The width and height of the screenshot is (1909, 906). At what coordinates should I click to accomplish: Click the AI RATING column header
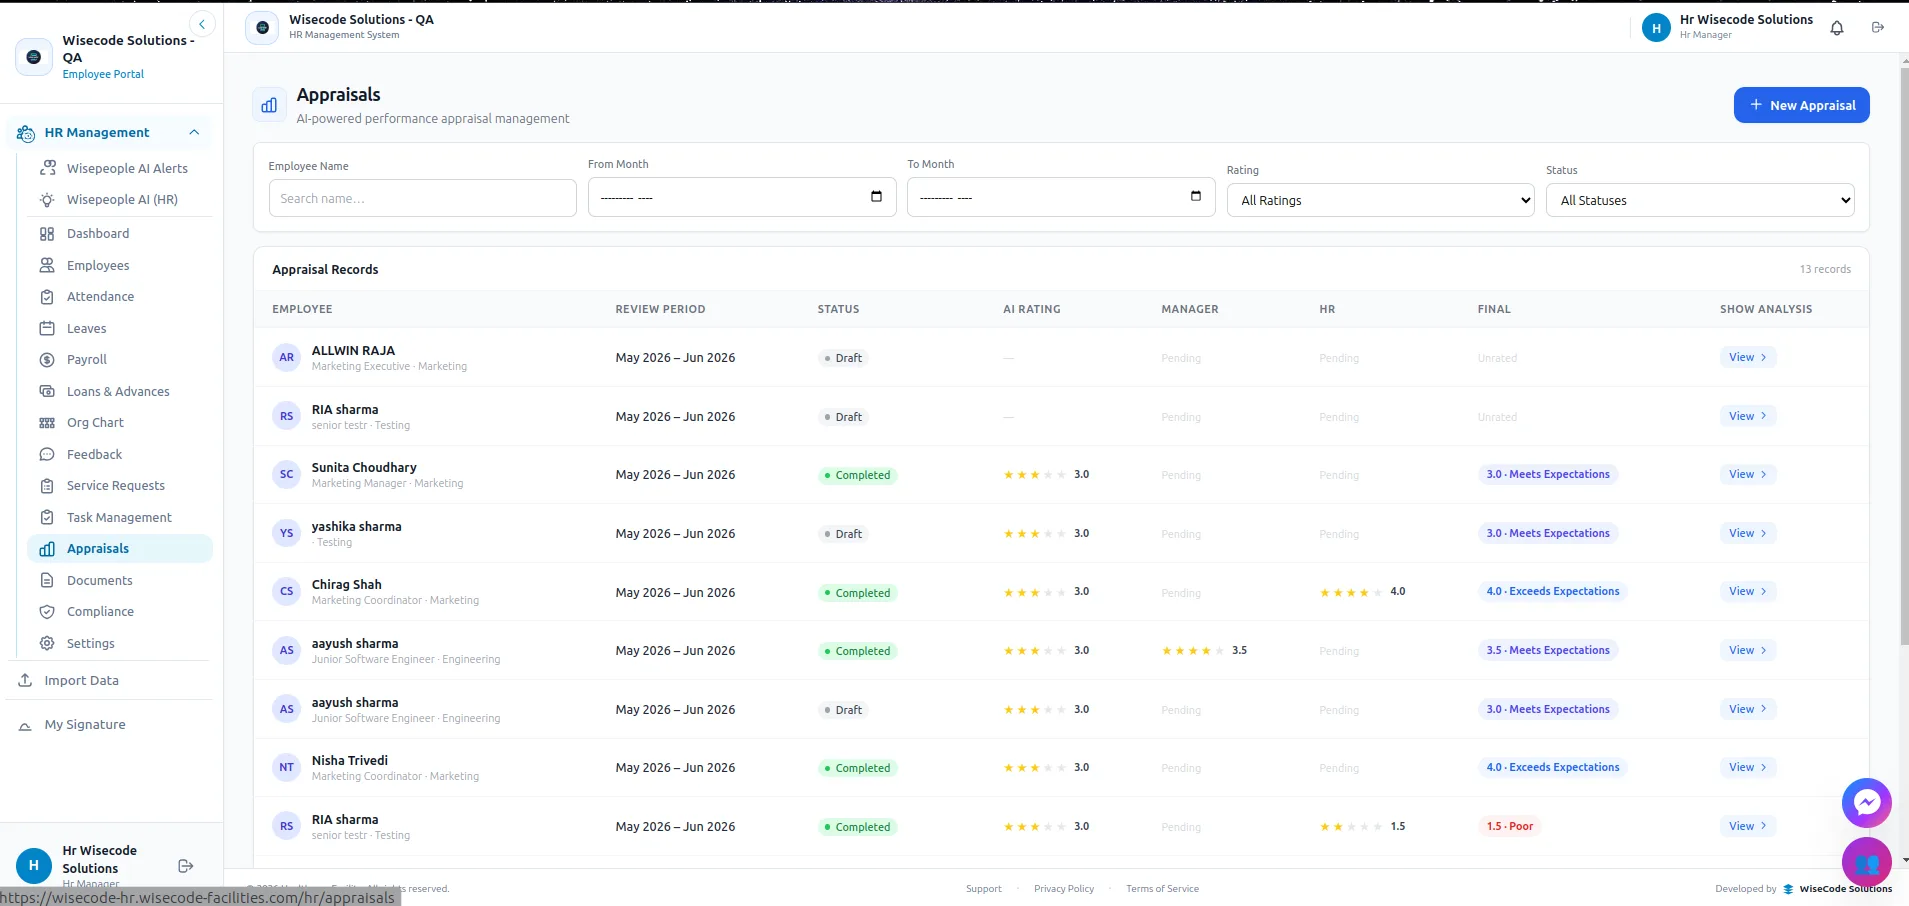click(1031, 309)
